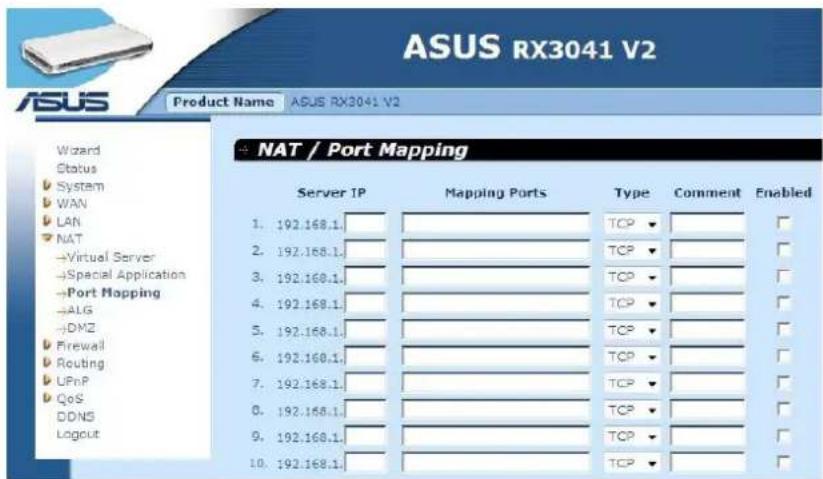Tick the Enabled checkbox for row 10
Viewport: 823px width, 479px height.
tap(783, 463)
